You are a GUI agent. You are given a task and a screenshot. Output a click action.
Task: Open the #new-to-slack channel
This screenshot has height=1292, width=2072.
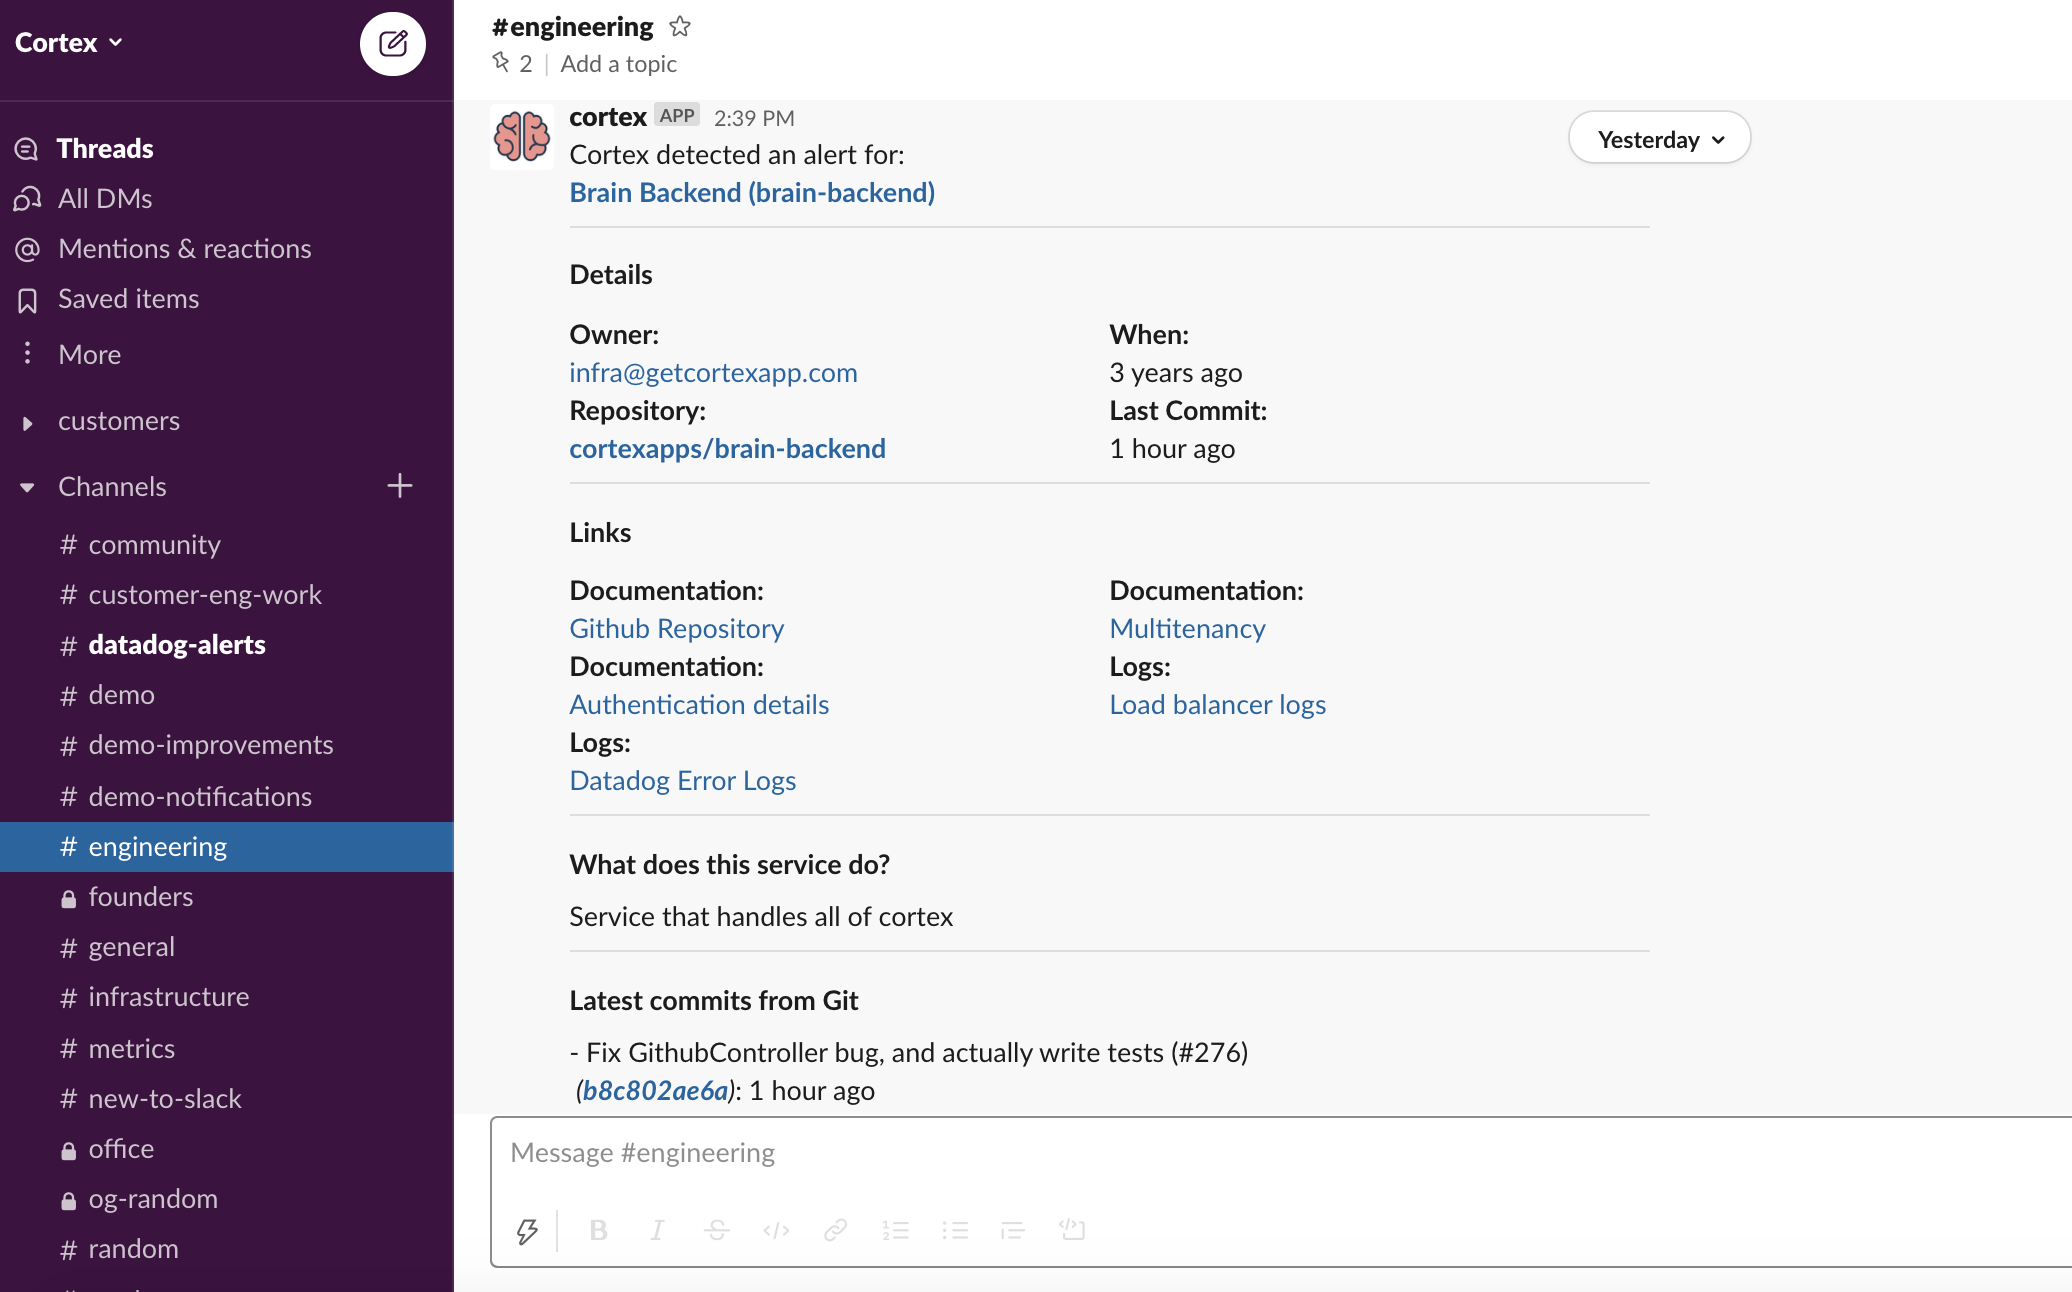tap(226, 1099)
